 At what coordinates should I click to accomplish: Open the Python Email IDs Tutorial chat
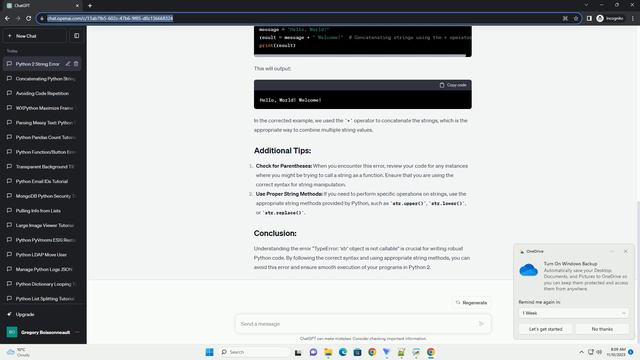pyautogui.click(x=42, y=181)
